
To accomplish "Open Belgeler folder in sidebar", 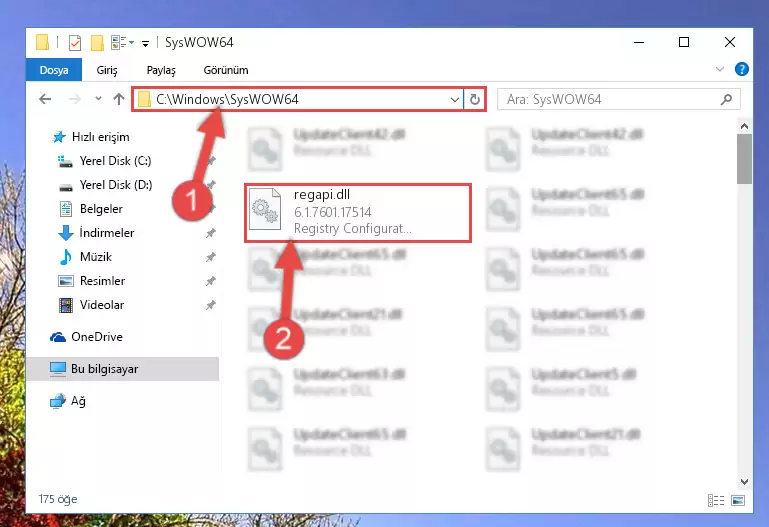I will pyautogui.click(x=101, y=209).
